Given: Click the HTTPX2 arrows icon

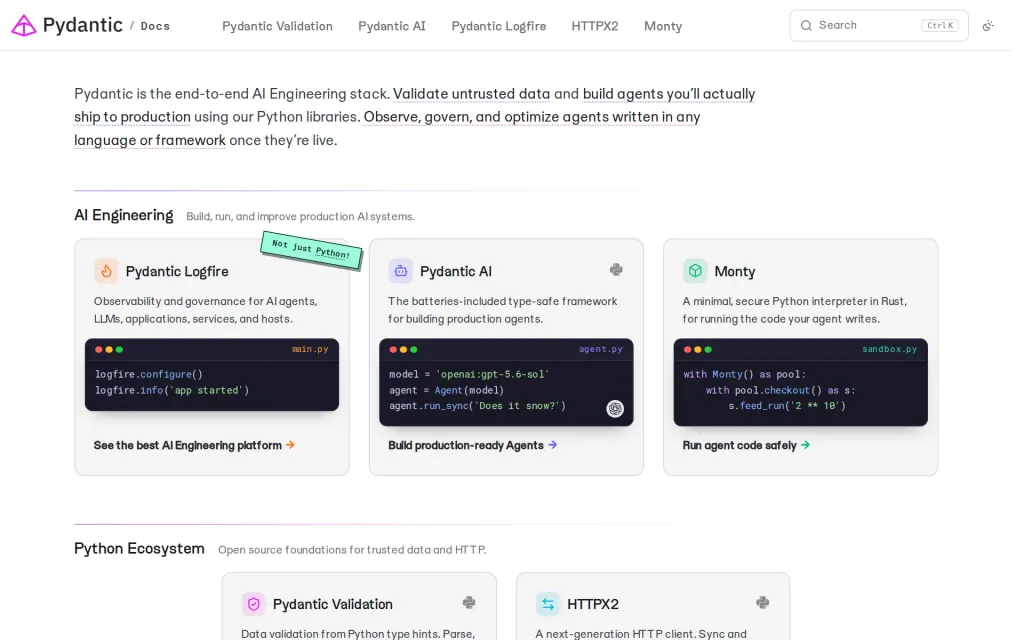Looking at the screenshot, I should click(548, 604).
